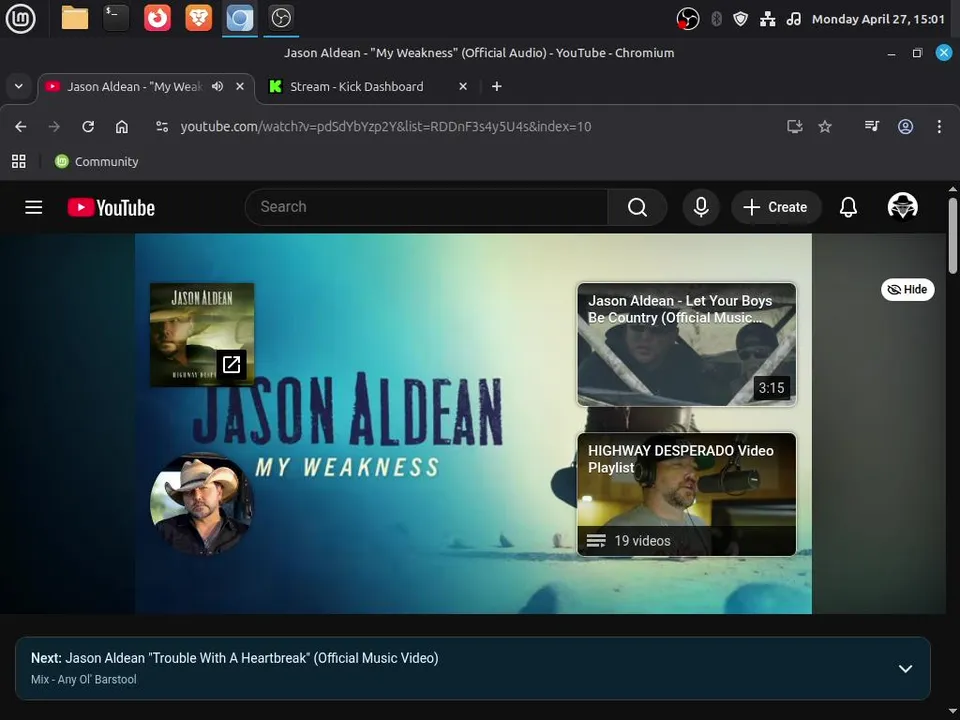The height and width of the screenshot is (720, 960).
Task: Go to the browser home page
Action: click(x=122, y=127)
